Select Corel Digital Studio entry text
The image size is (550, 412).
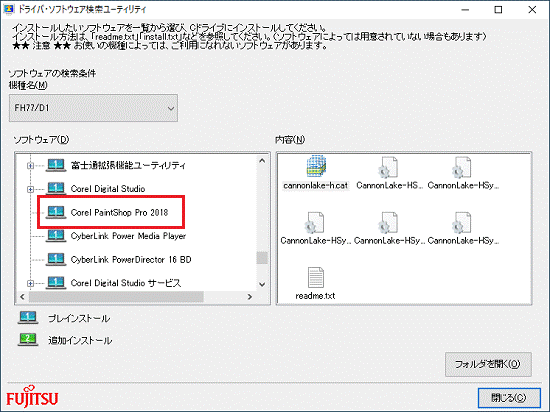coord(108,189)
